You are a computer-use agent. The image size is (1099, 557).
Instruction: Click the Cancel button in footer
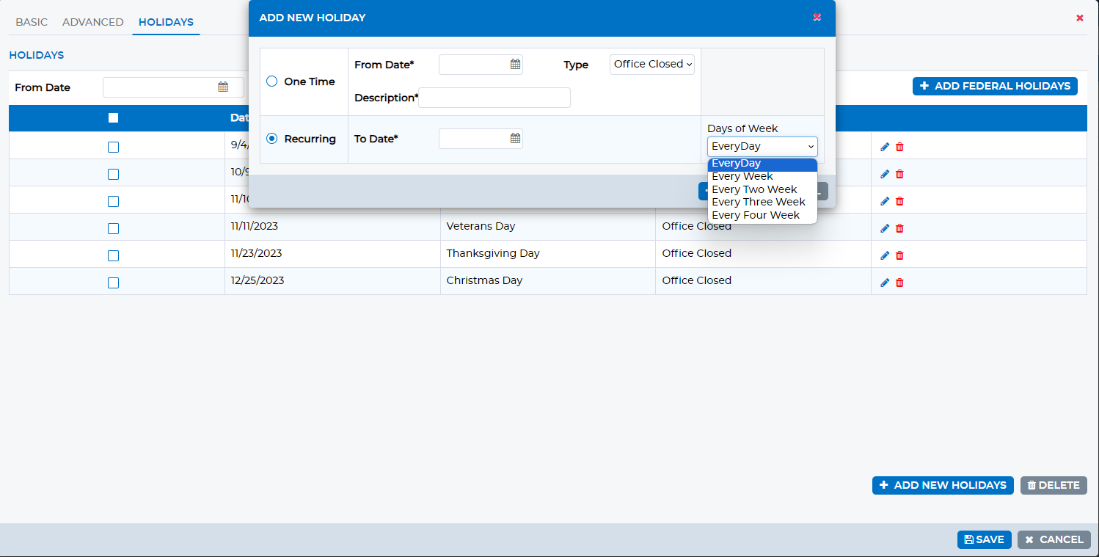[1054, 539]
